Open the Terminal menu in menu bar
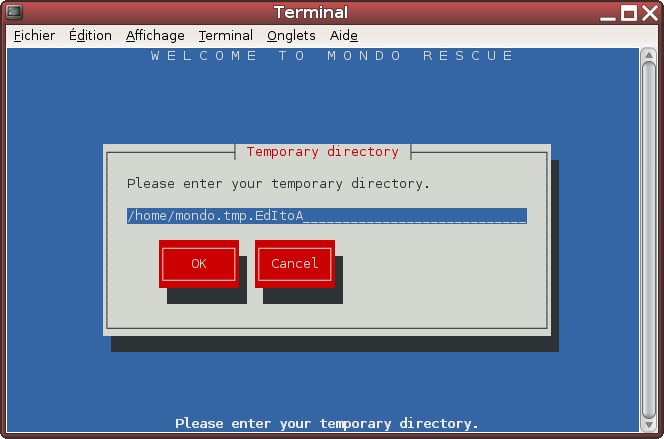This screenshot has height=439, width=664. [226, 36]
